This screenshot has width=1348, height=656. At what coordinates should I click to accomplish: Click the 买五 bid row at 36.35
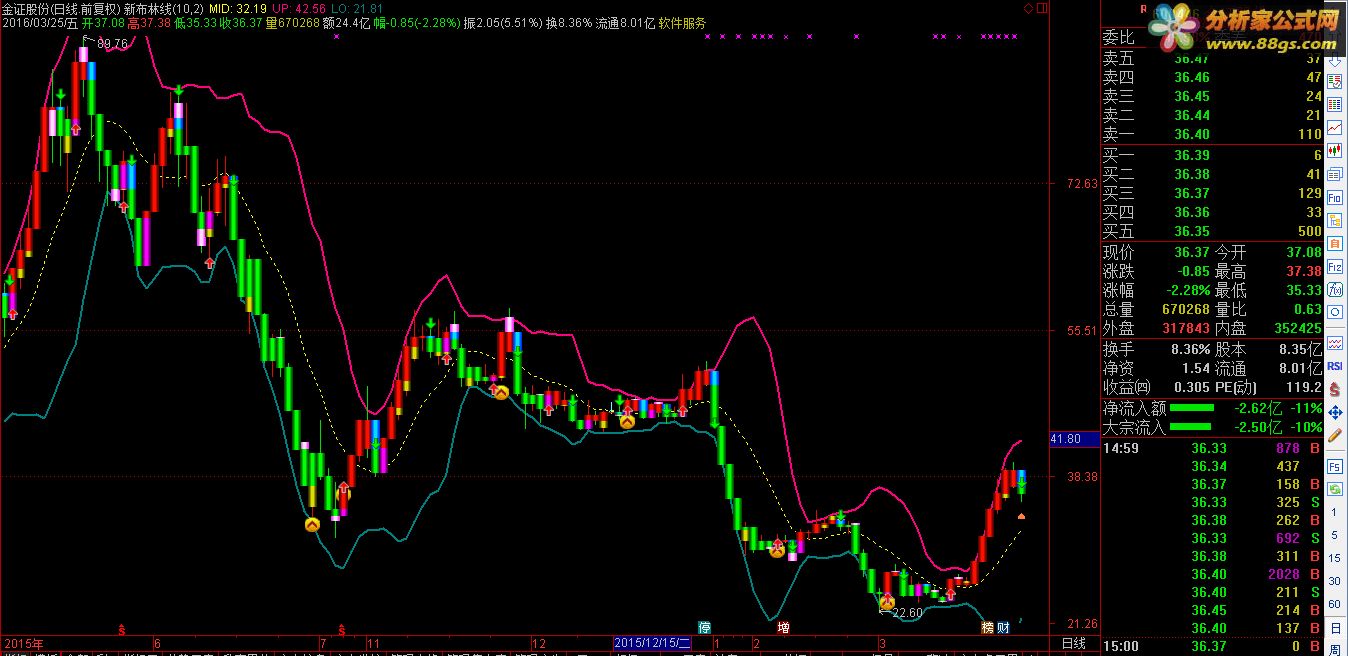tap(1211, 231)
